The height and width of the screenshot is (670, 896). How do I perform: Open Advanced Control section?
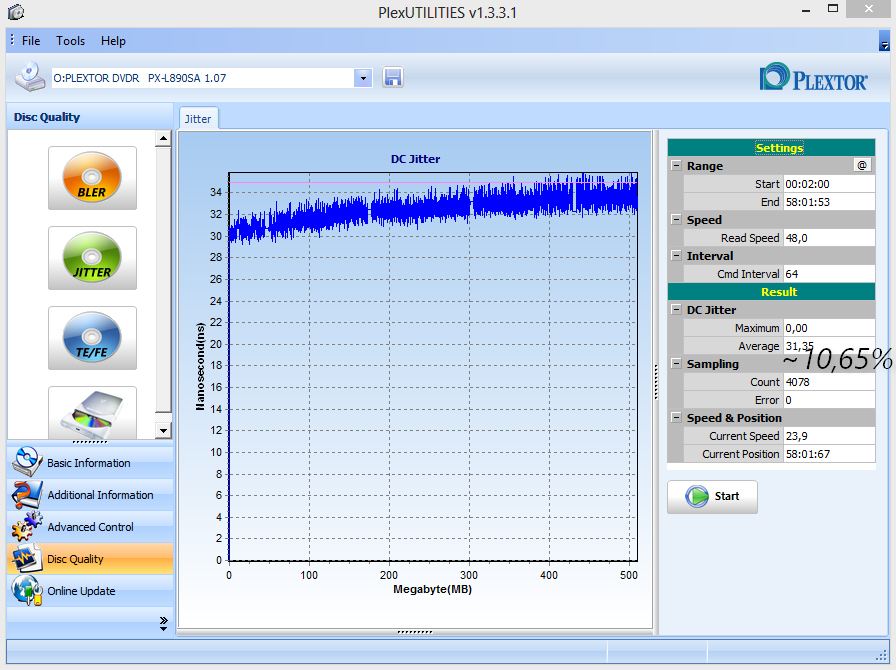point(90,527)
